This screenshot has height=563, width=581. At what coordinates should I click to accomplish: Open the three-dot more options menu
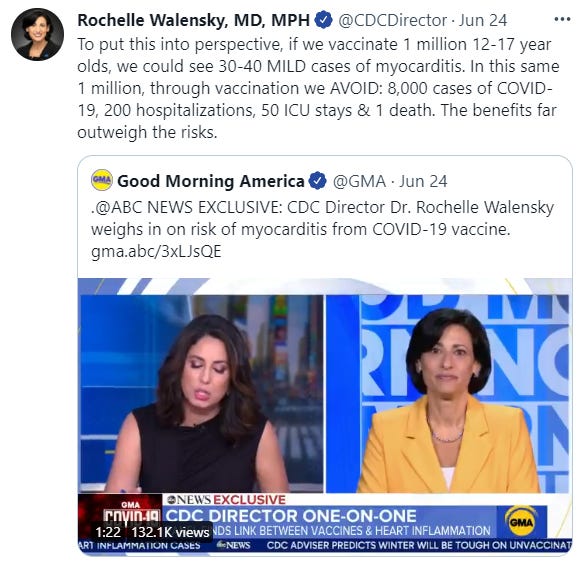click(562, 19)
